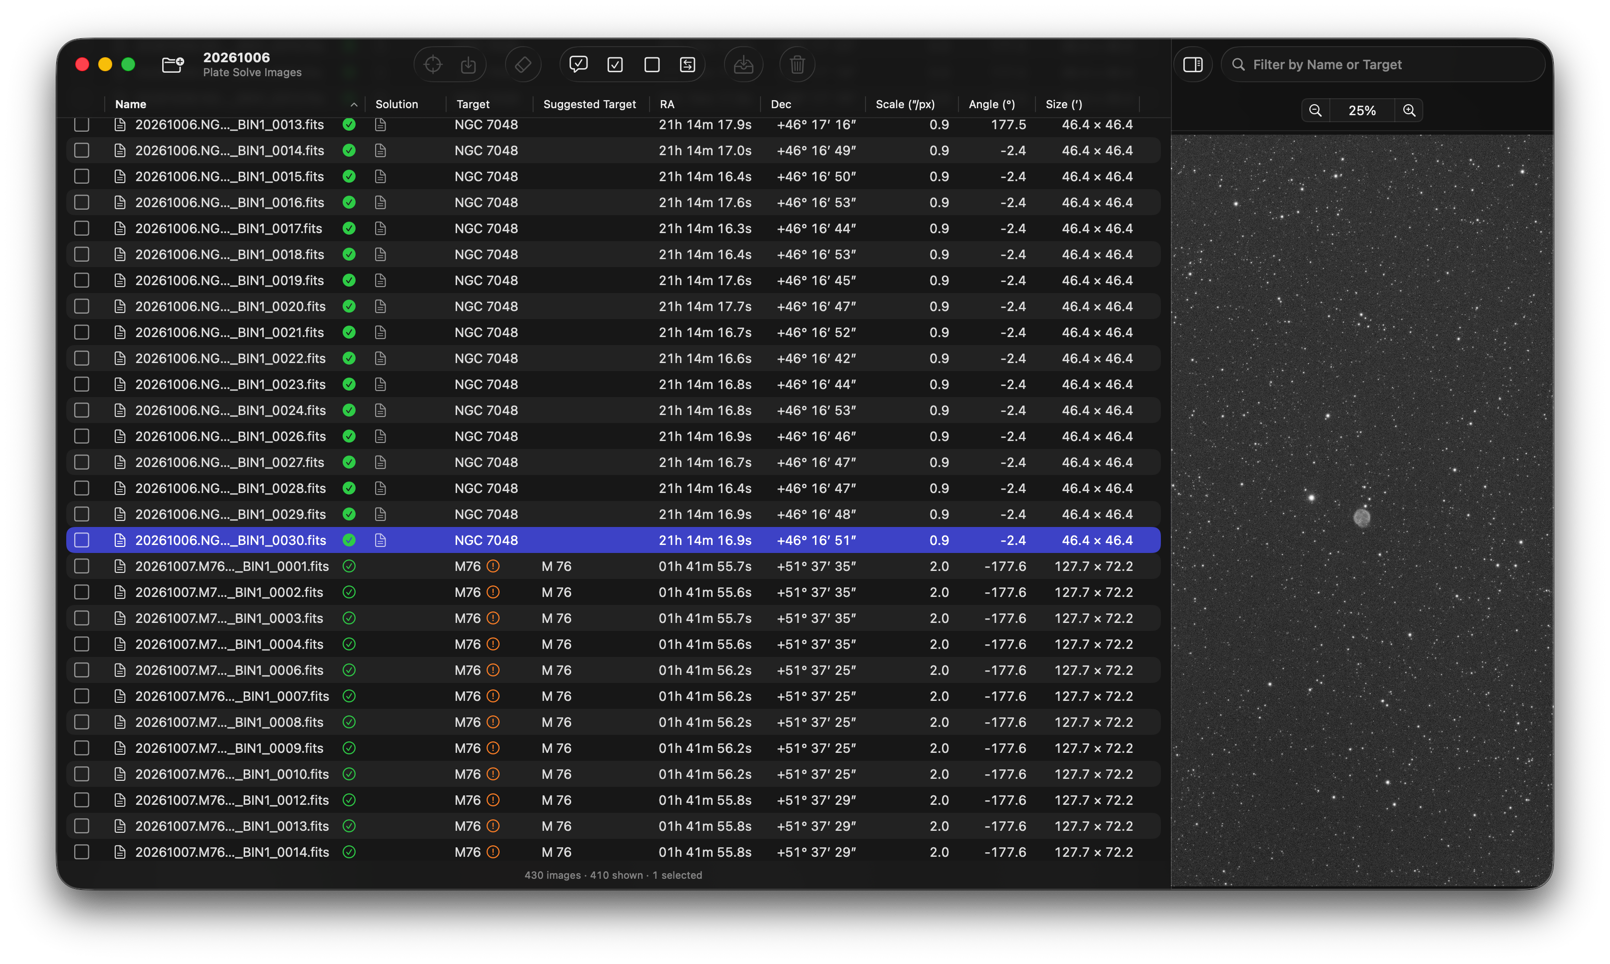
Task: Click the status text "430 images · 410 shown"
Action: (x=584, y=875)
